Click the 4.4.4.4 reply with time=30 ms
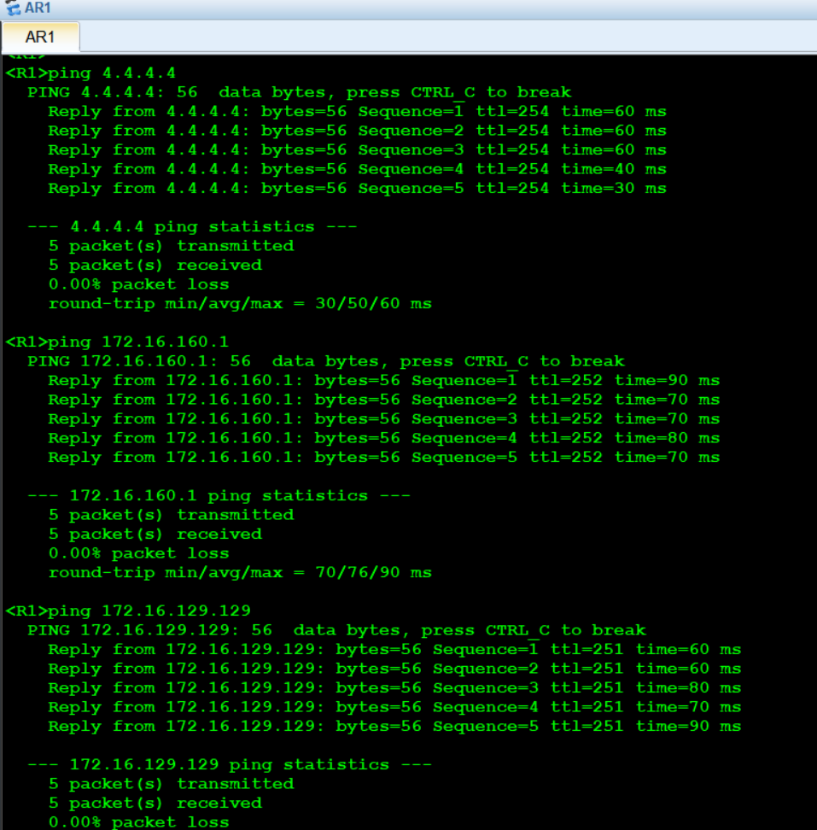Viewport: 817px width, 830px height. [357, 188]
